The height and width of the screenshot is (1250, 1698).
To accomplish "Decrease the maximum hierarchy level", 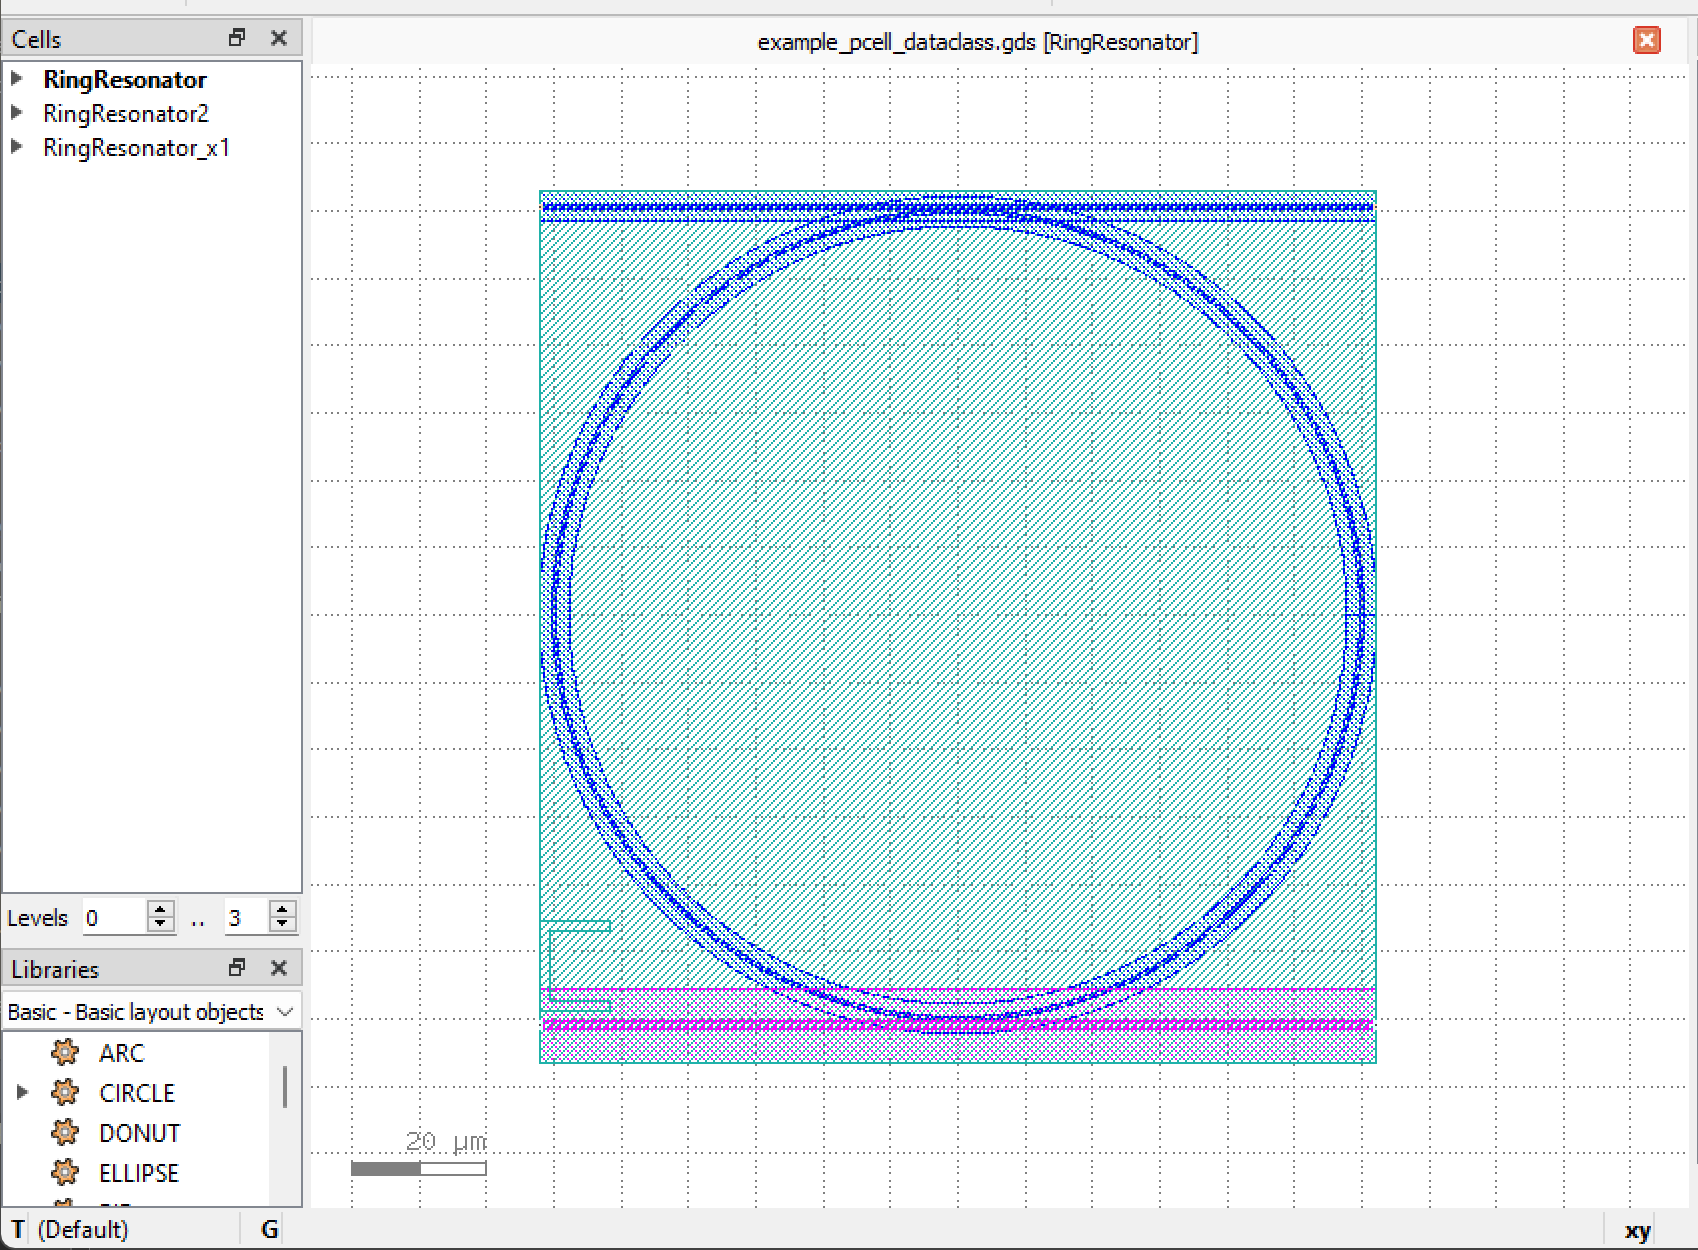I will pyautogui.click(x=283, y=924).
